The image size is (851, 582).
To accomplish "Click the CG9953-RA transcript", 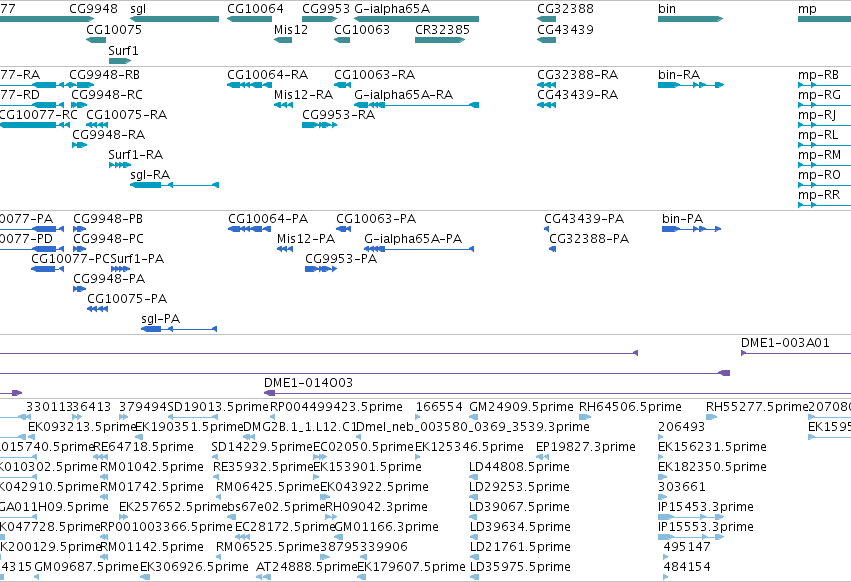I will (x=320, y=125).
